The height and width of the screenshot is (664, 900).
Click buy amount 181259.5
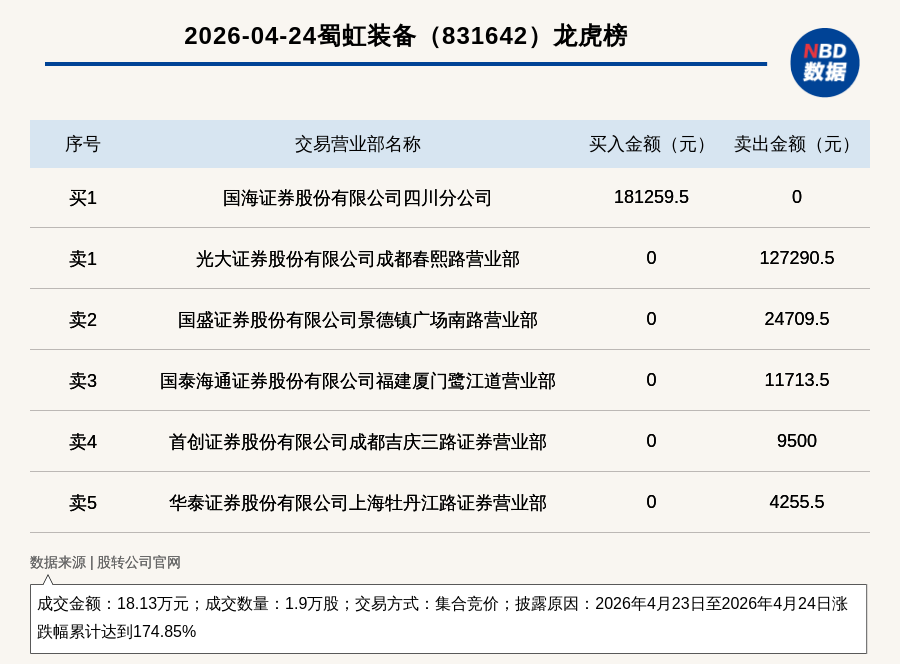pyautogui.click(x=651, y=197)
